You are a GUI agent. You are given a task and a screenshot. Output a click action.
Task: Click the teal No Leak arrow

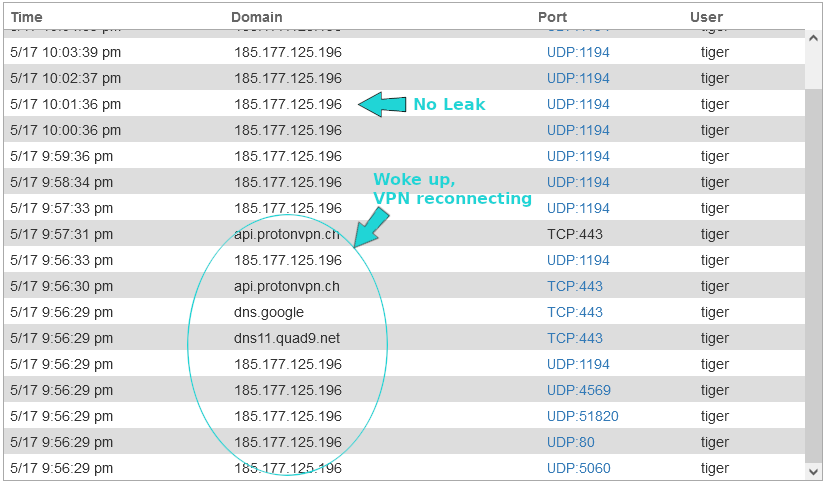(382, 104)
